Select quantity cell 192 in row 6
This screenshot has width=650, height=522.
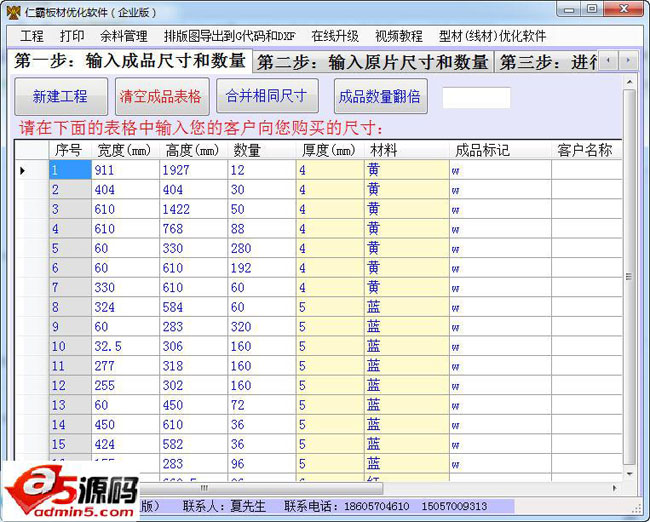pos(262,268)
